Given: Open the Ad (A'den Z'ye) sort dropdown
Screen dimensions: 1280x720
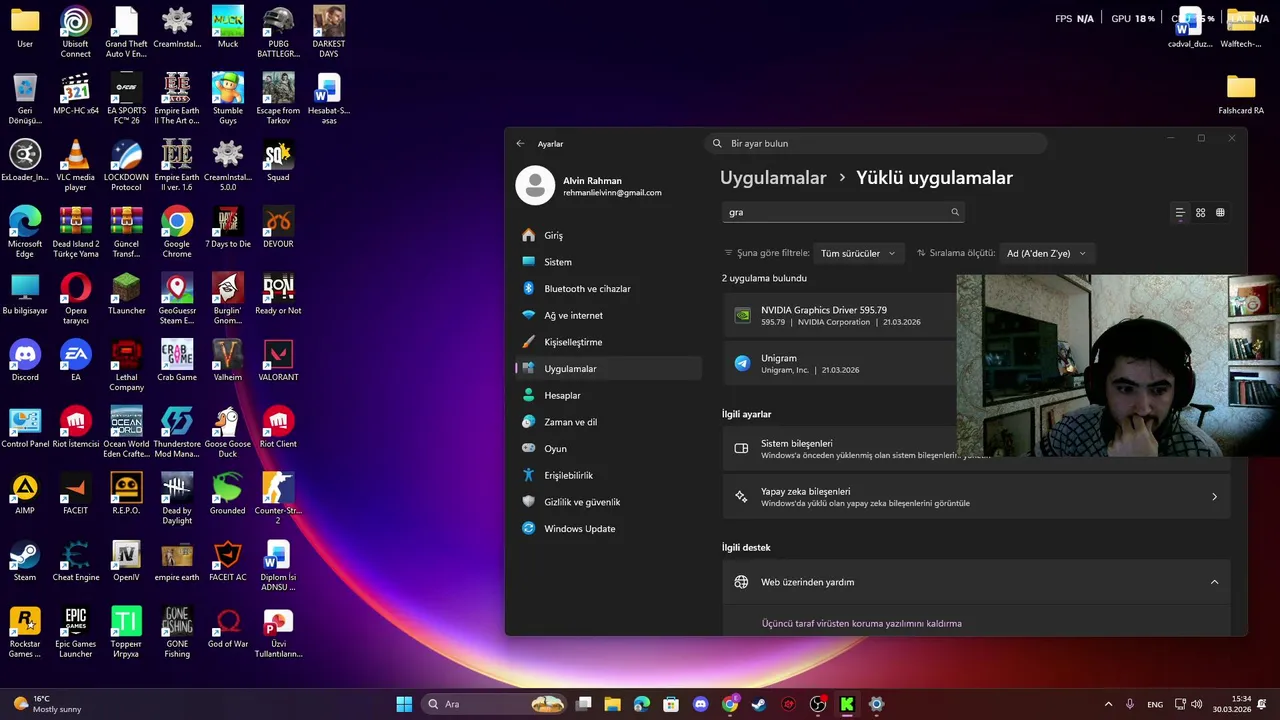Looking at the screenshot, I should coord(1046,253).
